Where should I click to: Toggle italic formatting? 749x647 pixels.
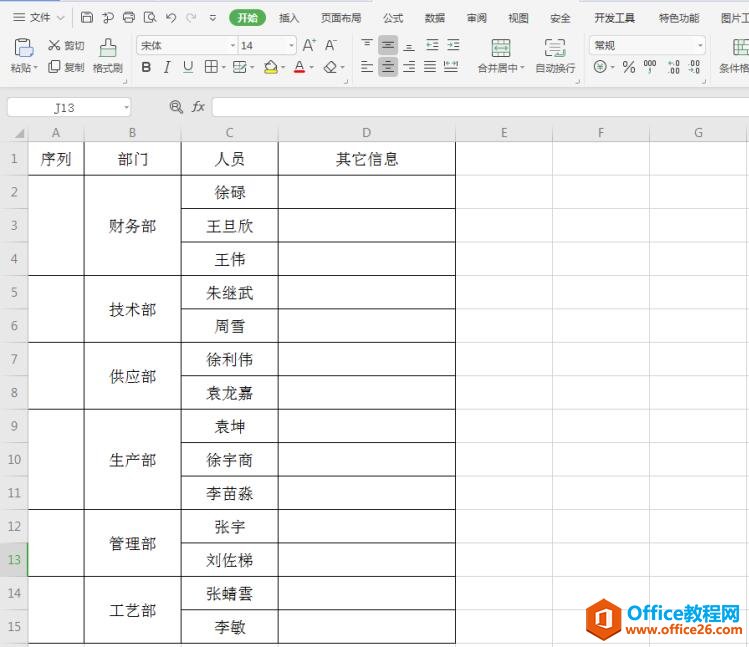pyautogui.click(x=167, y=67)
